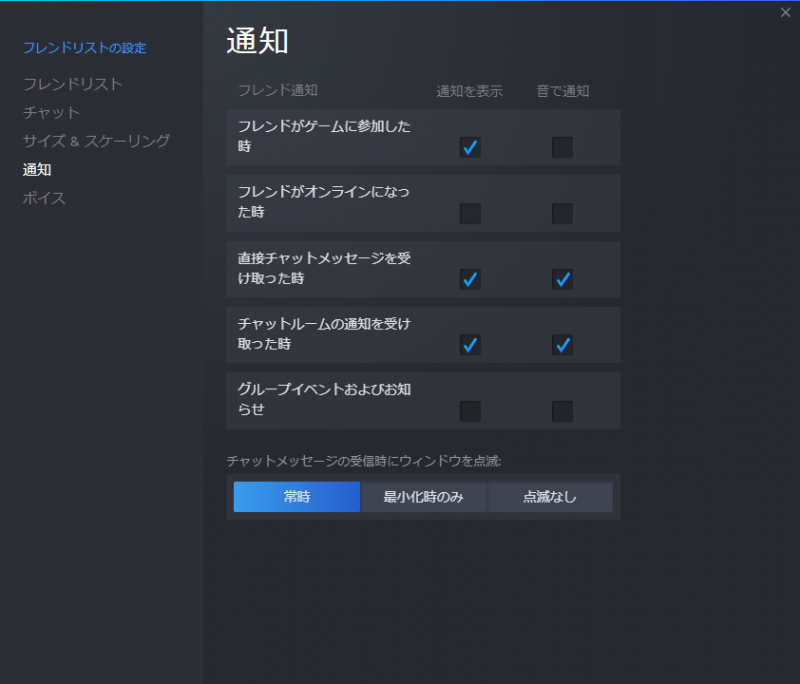
Task: Select 通知 in the sidebar
Action: pos(37,170)
